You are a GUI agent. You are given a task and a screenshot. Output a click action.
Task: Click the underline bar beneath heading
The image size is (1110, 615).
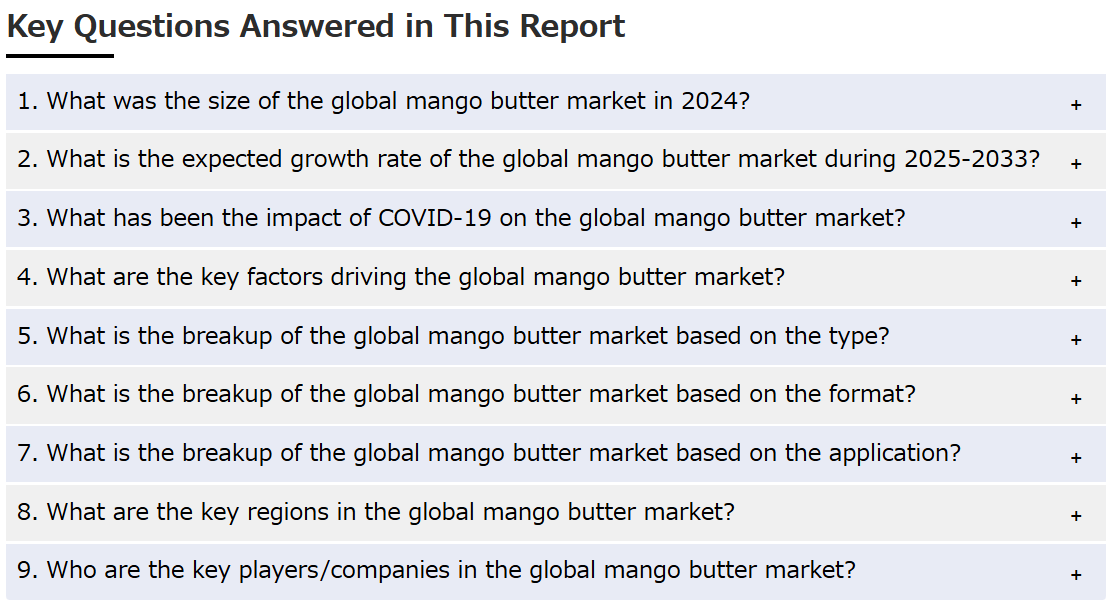(x=60, y=55)
